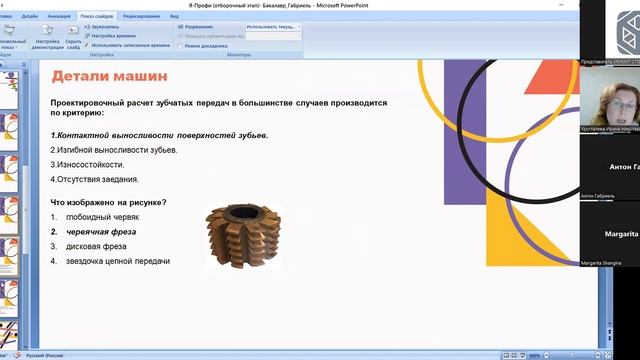Click zoom out minus button
Image resolution: width=640 pixels, height=360 pixels.
[x=547, y=356]
